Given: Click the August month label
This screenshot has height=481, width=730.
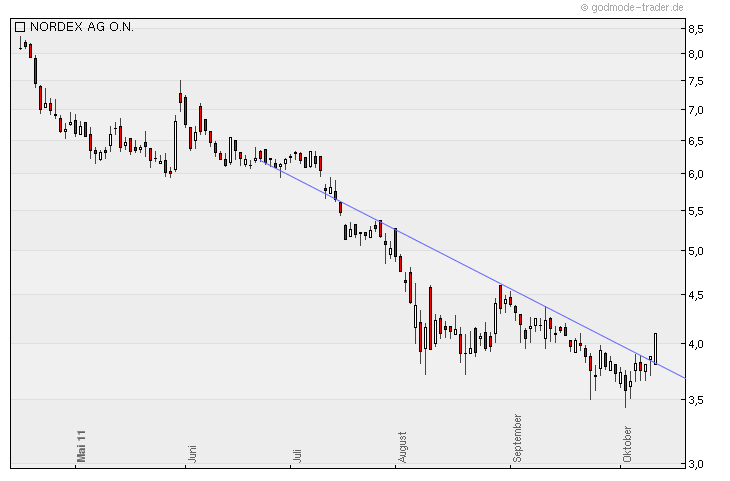Looking at the screenshot, I should pyautogui.click(x=402, y=447).
